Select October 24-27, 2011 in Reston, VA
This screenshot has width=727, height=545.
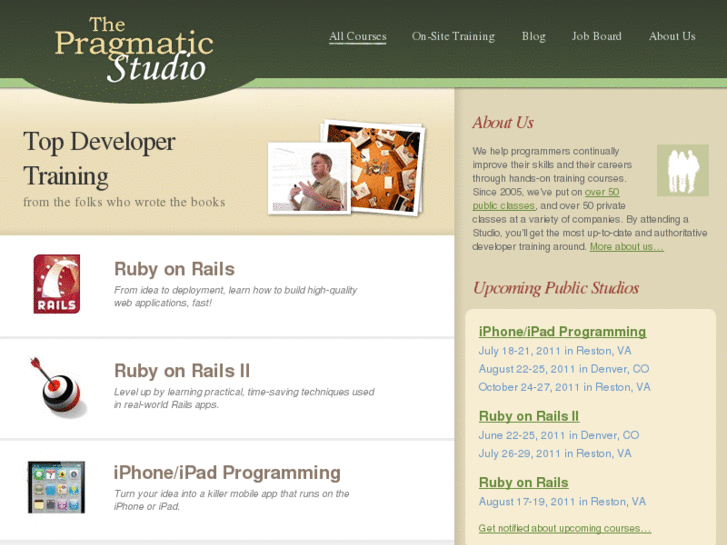pyautogui.click(x=564, y=387)
